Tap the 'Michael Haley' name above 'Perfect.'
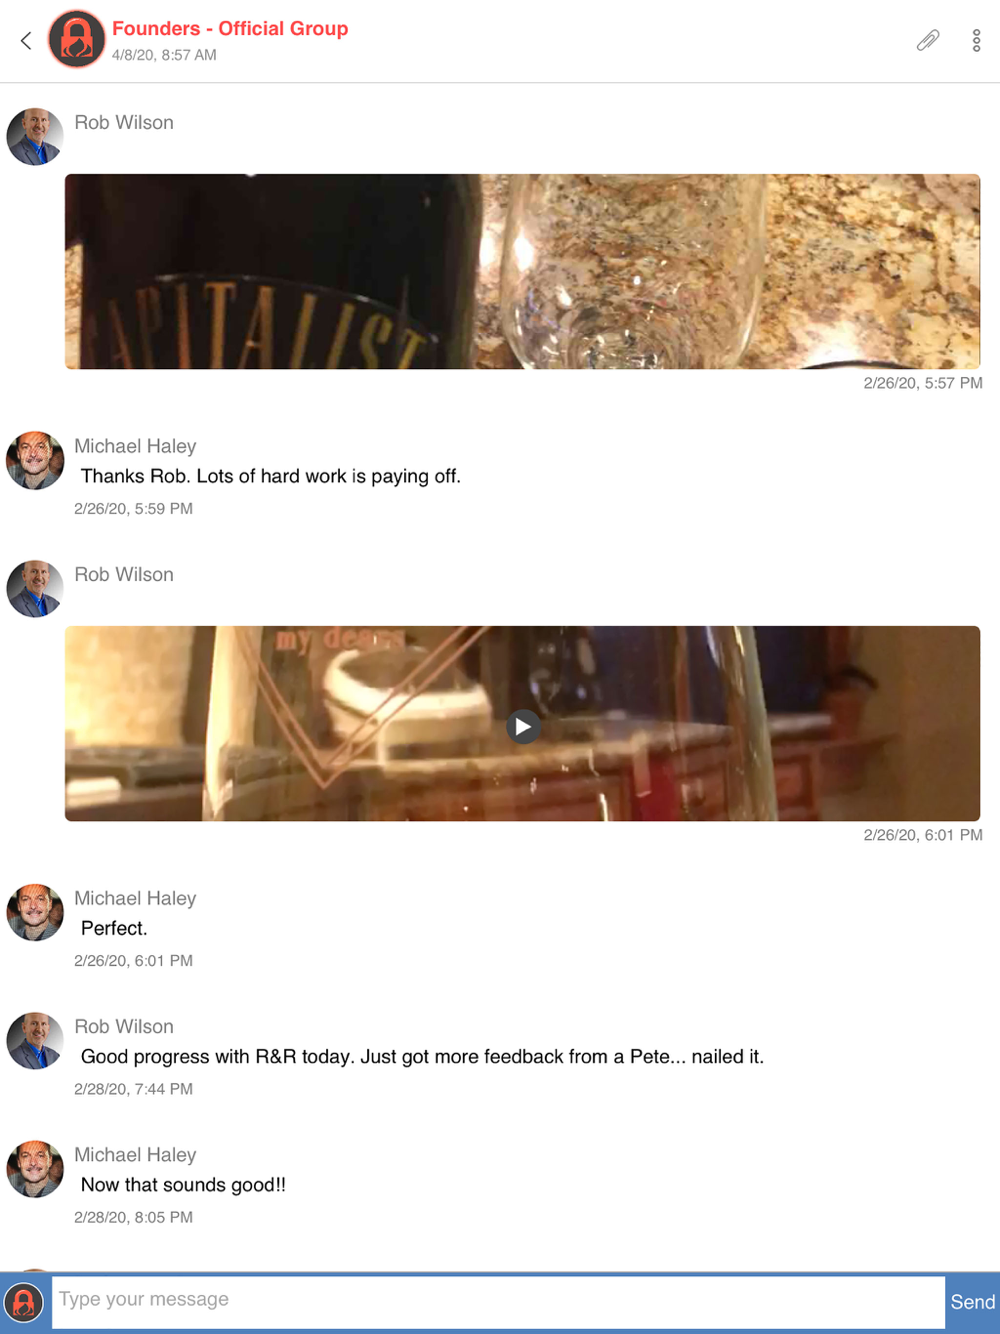This screenshot has width=1000, height=1334. tap(135, 898)
